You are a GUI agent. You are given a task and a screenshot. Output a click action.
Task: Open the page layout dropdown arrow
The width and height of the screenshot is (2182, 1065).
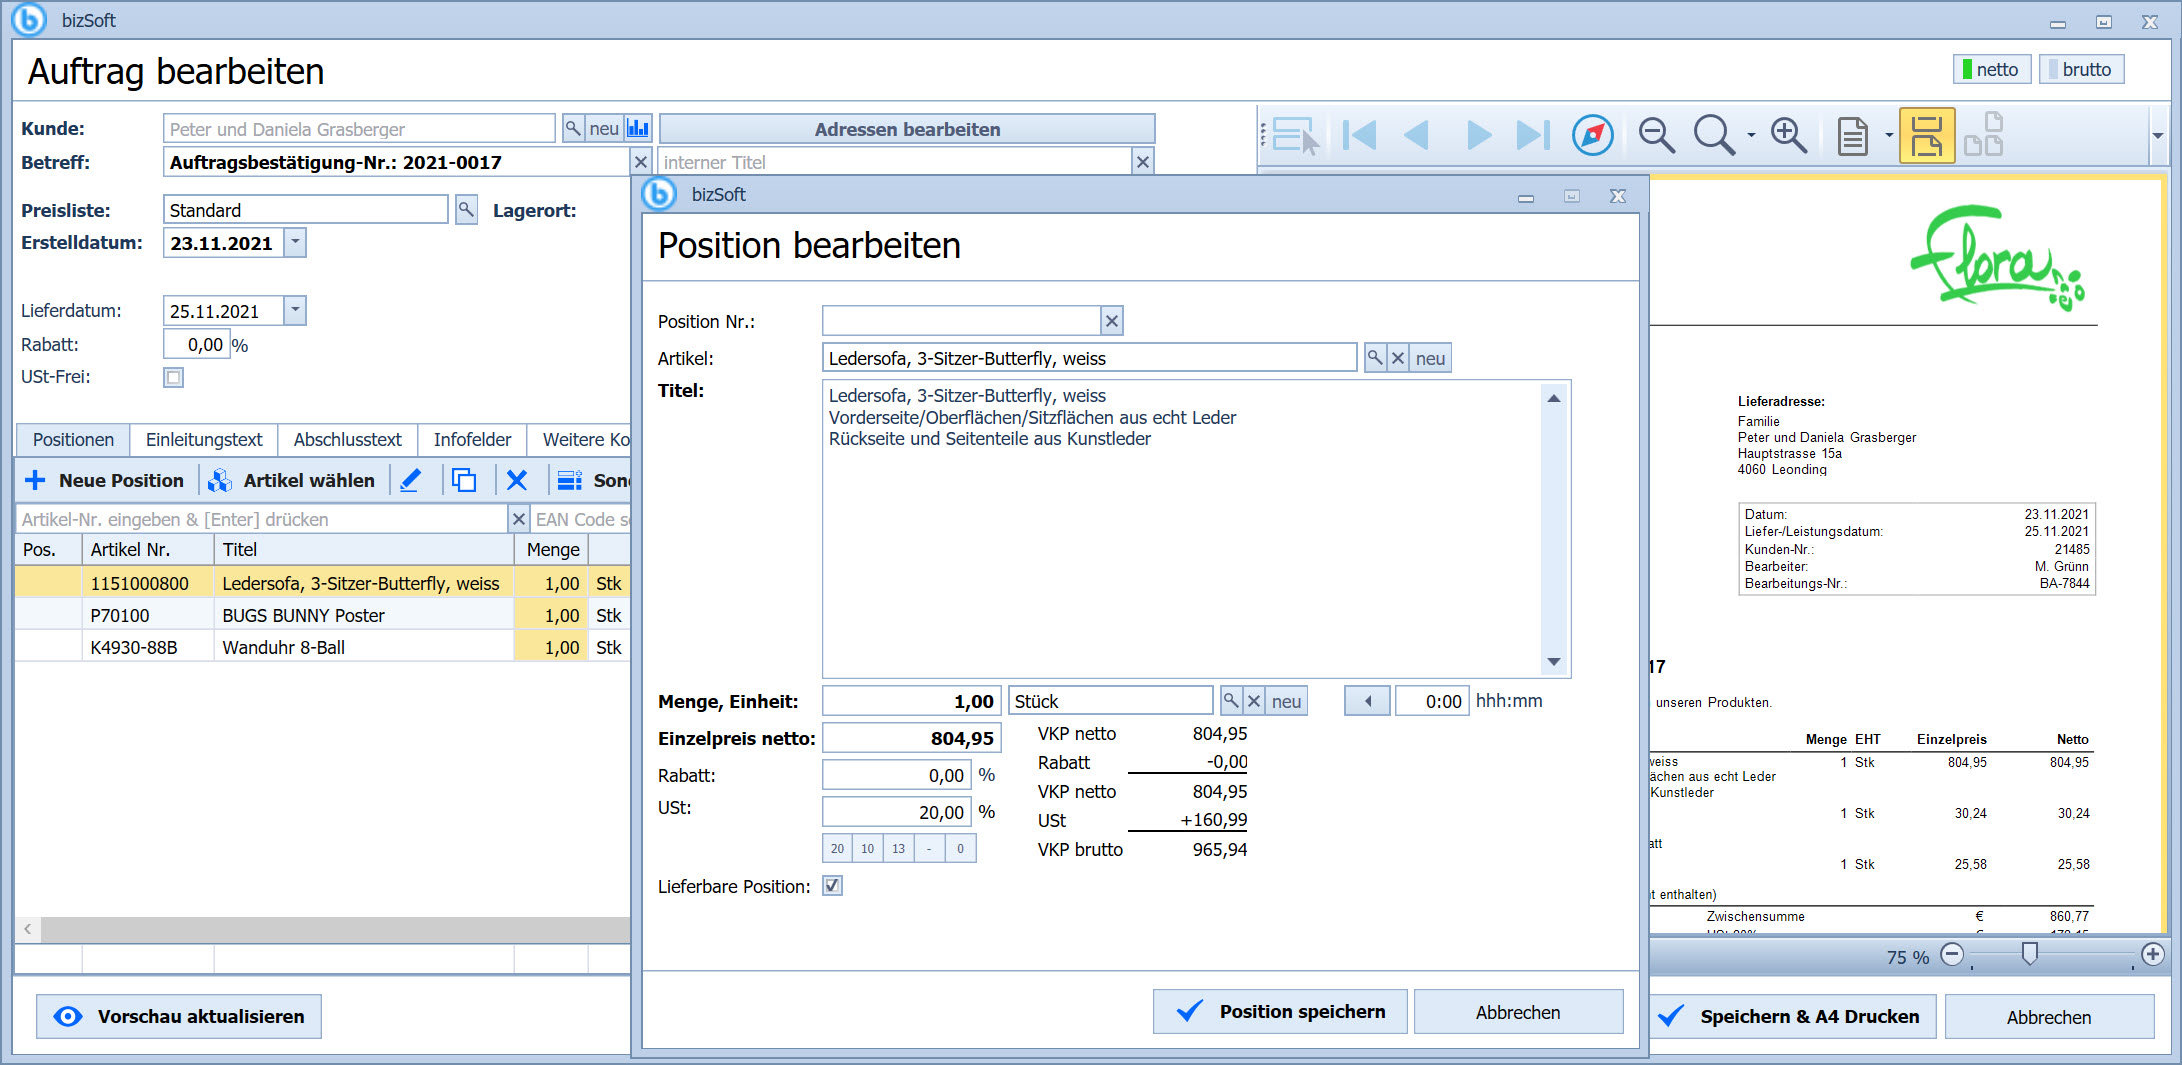[1889, 135]
